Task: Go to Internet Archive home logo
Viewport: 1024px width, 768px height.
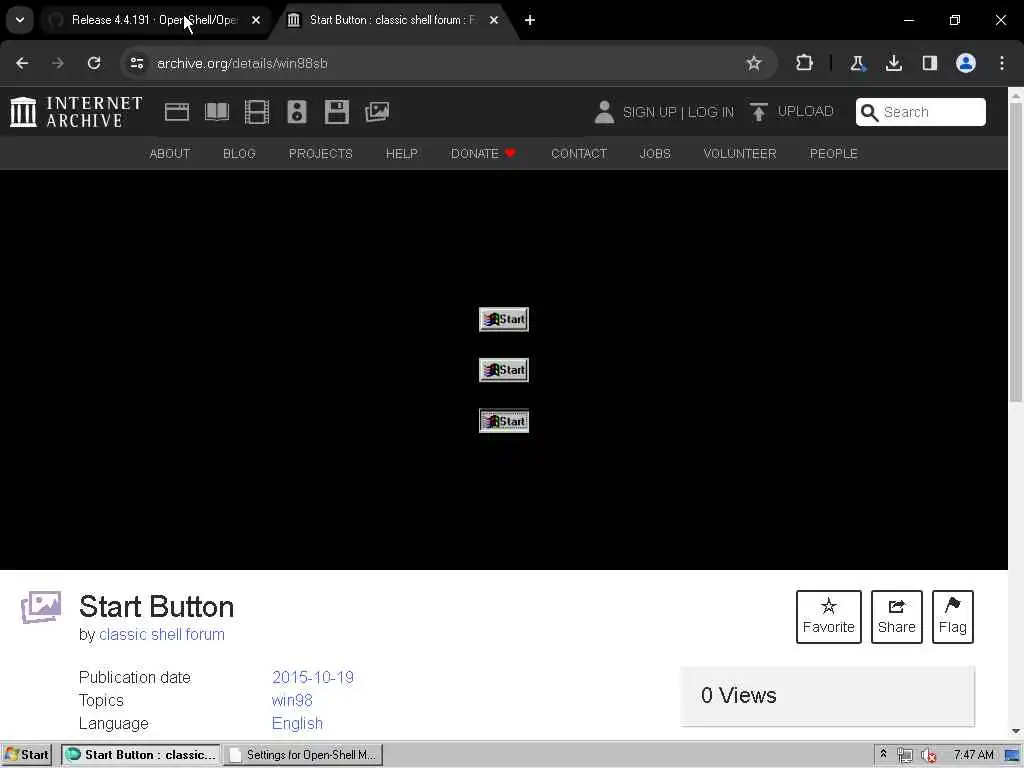Action: click(x=76, y=112)
